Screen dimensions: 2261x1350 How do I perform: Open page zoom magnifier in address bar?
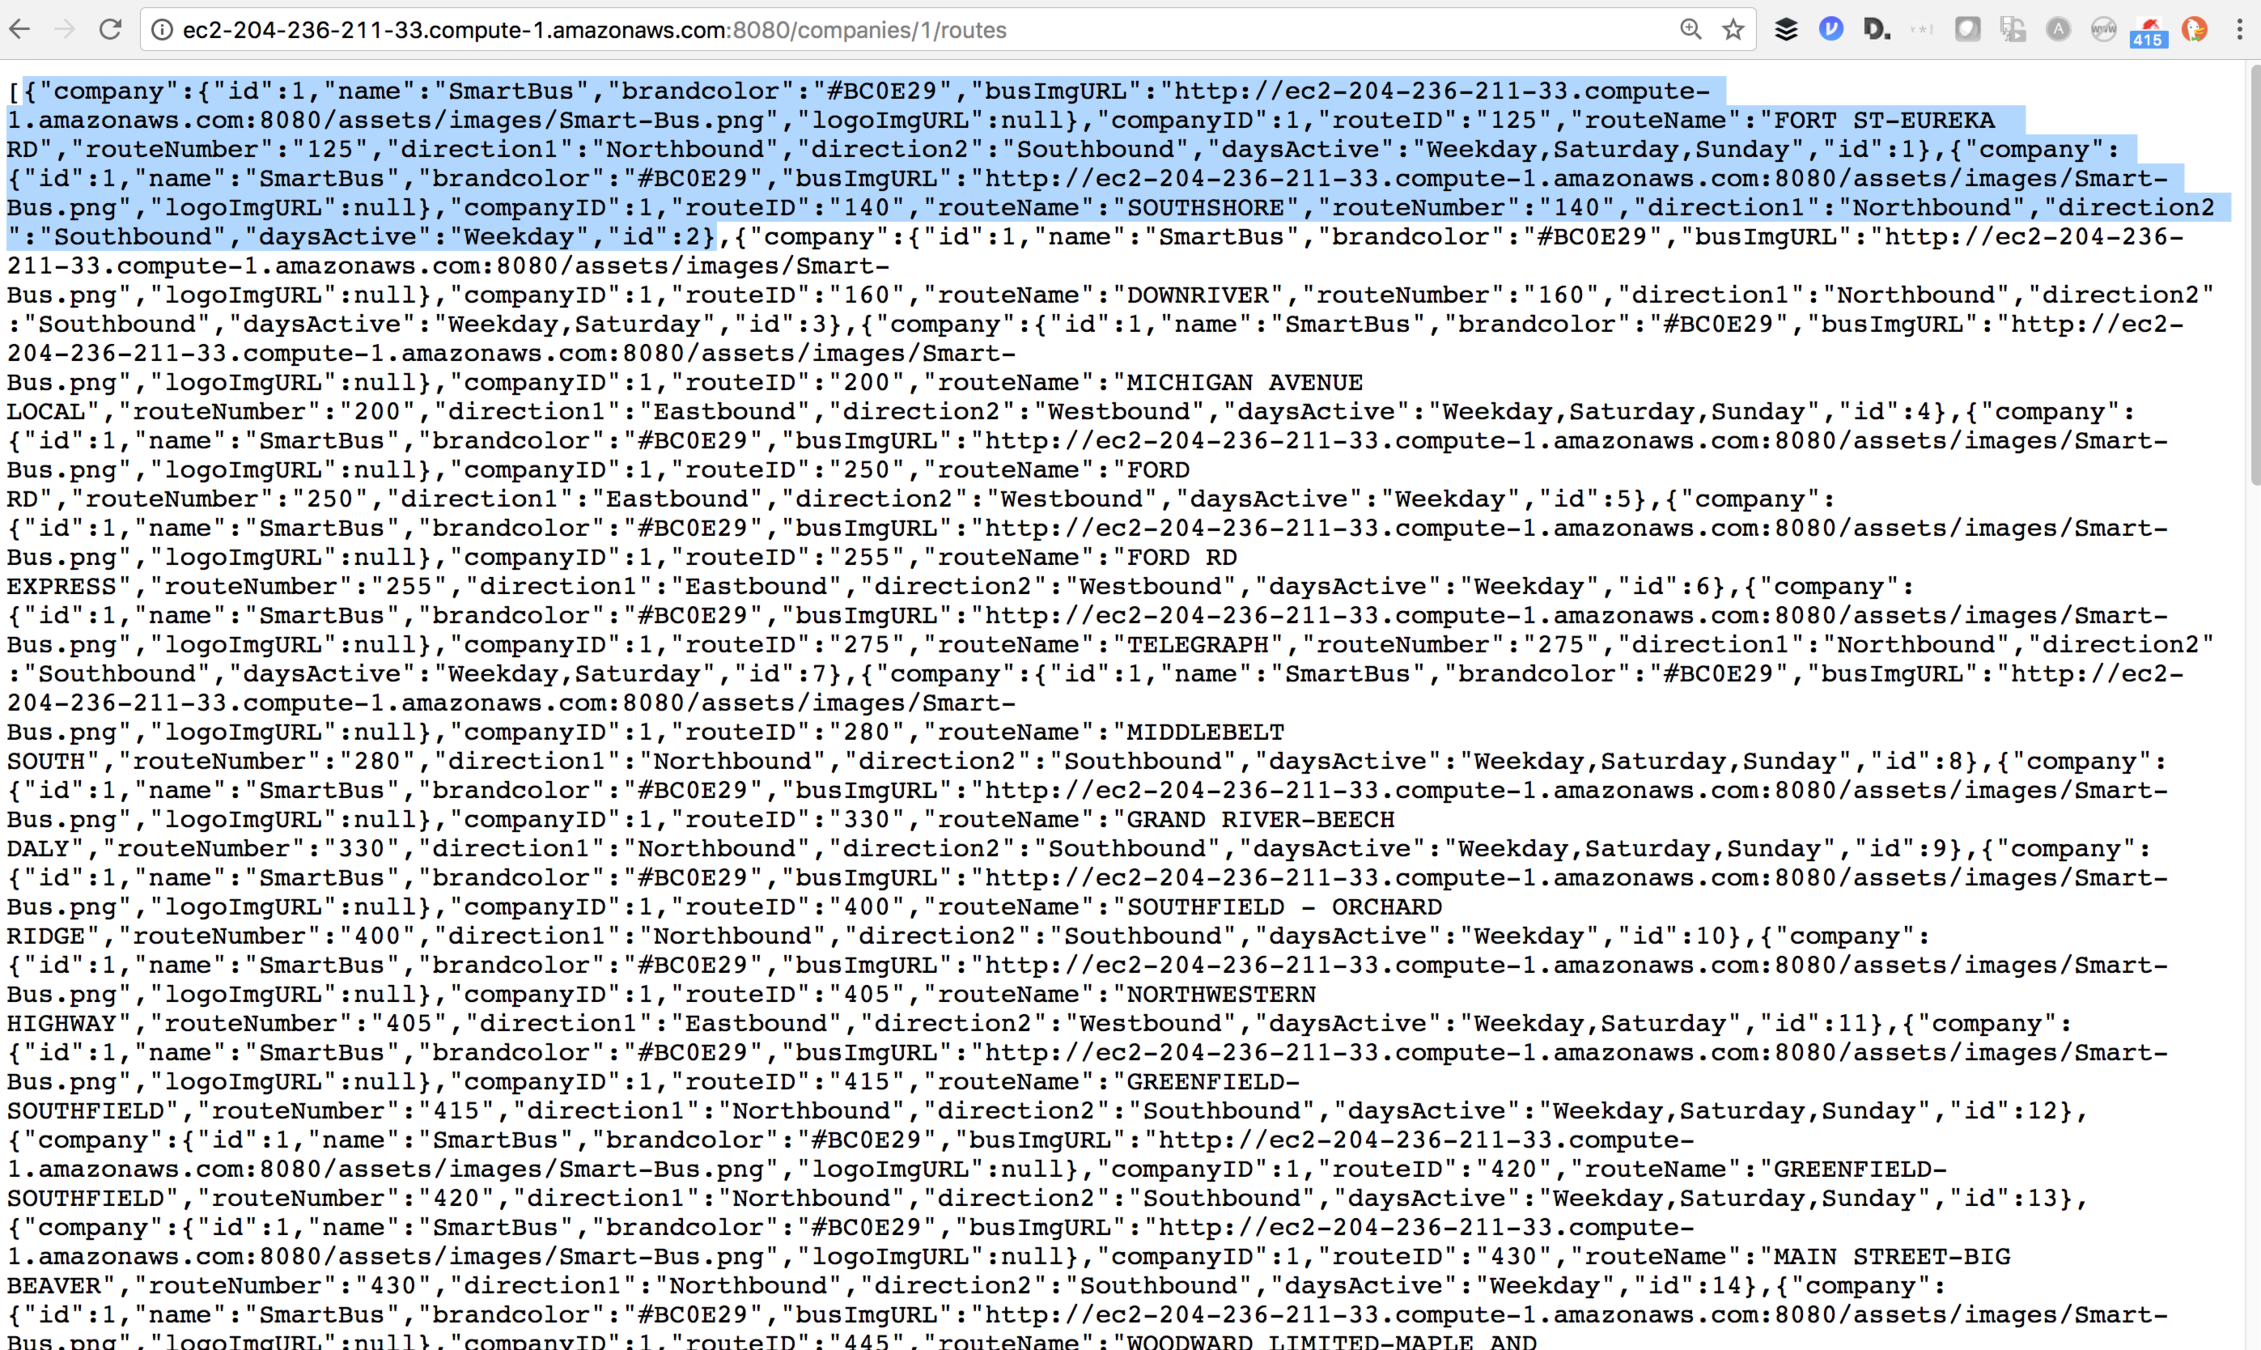[1690, 30]
